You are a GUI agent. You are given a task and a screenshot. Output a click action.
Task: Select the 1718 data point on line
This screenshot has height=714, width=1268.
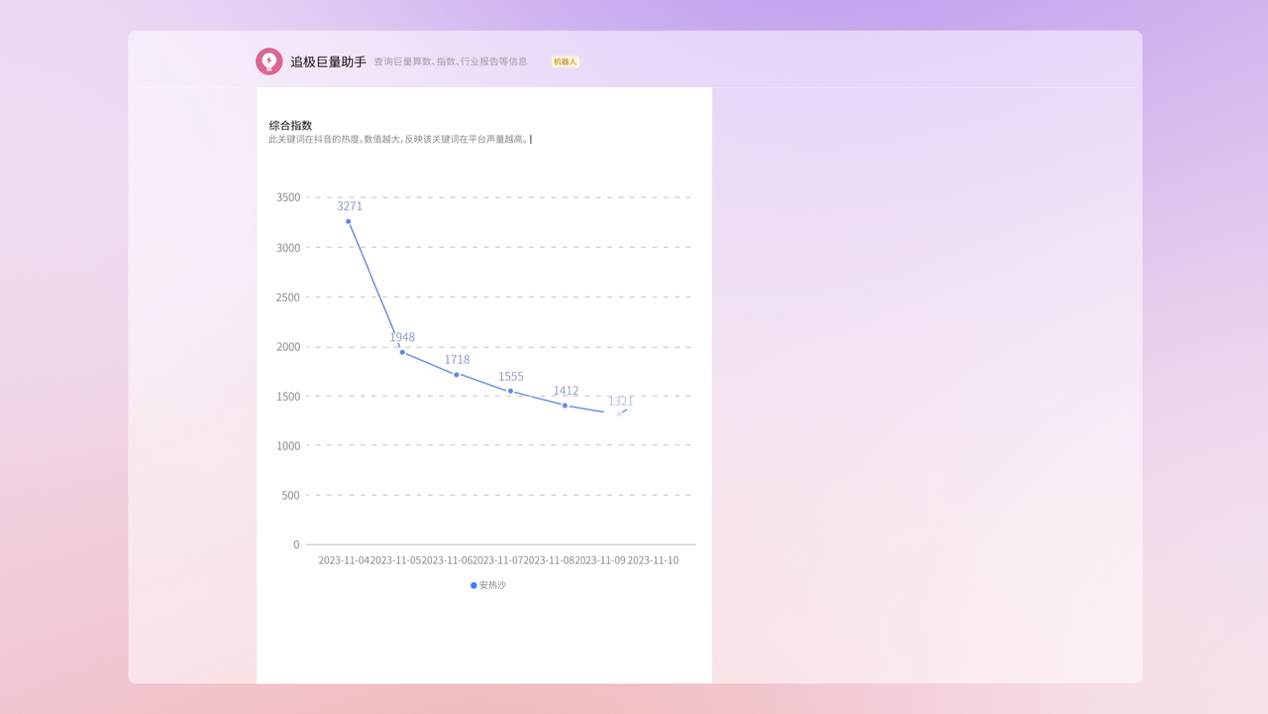click(x=457, y=375)
